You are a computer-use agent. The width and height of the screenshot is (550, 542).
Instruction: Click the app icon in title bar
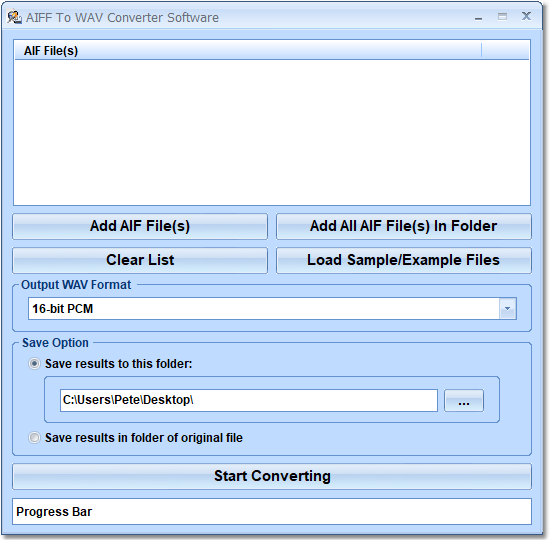pyautogui.click(x=14, y=17)
